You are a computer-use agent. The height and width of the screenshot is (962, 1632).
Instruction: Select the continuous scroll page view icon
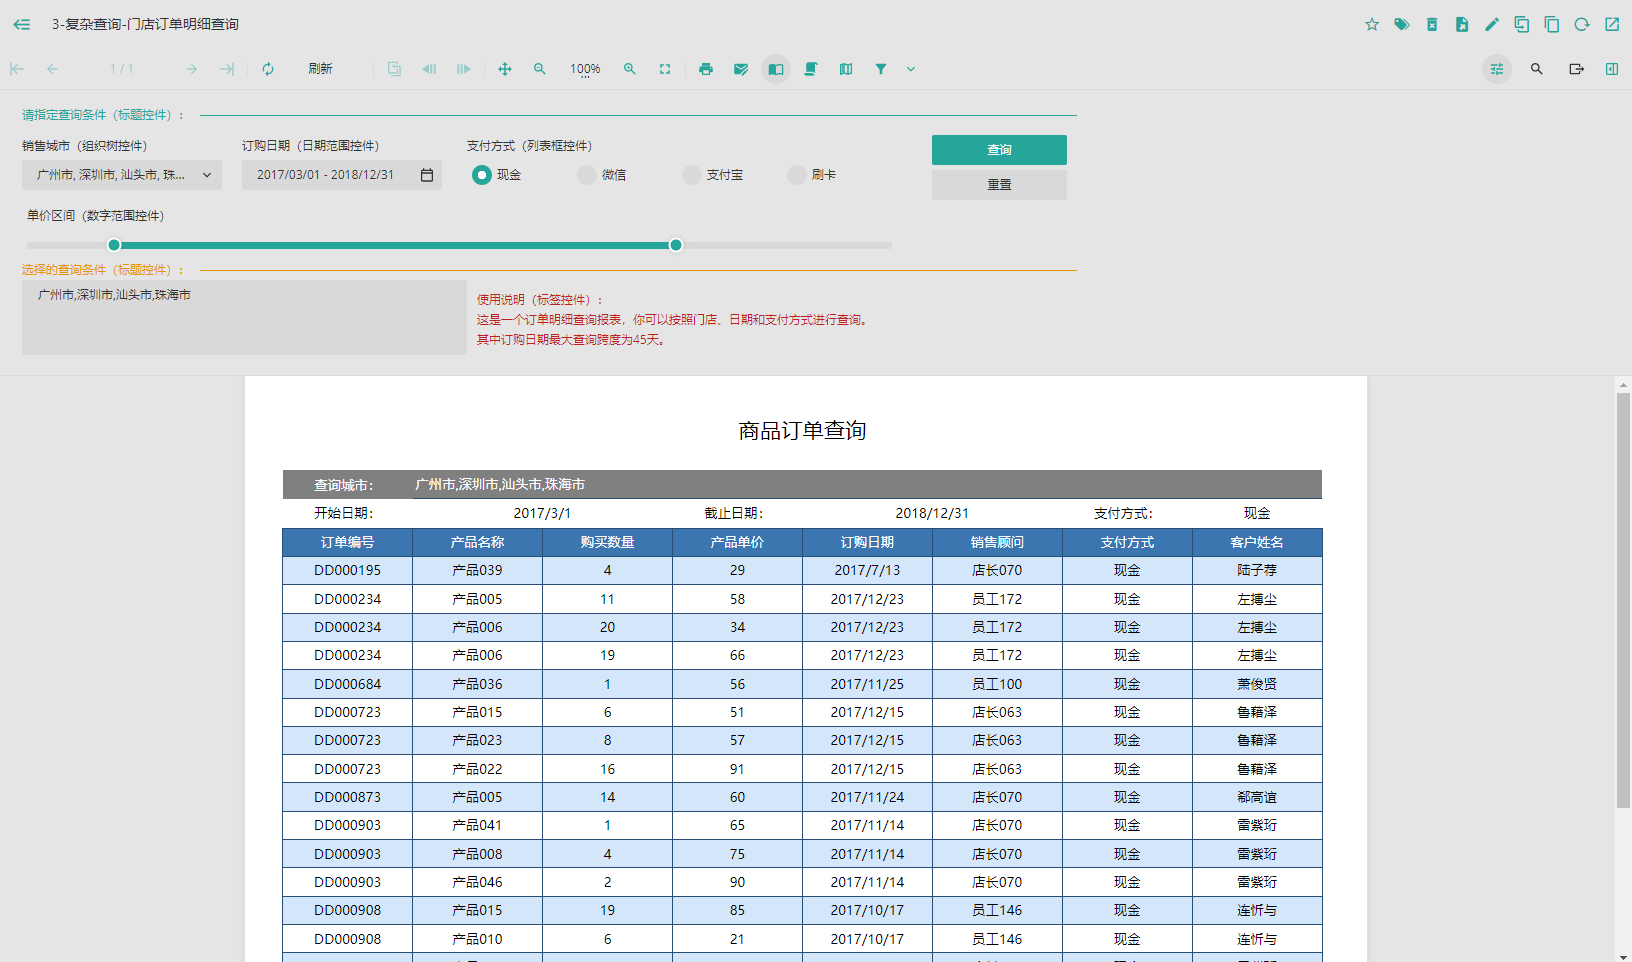pyautogui.click(x=811, y=69)
